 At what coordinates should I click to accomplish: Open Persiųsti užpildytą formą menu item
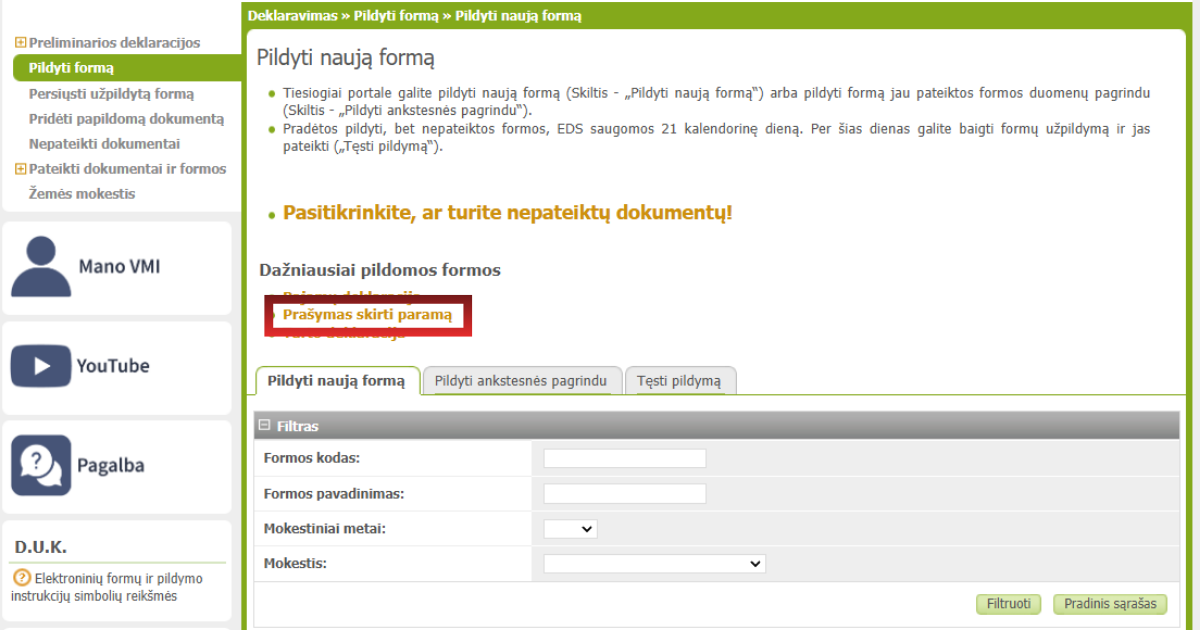point(111,94)
